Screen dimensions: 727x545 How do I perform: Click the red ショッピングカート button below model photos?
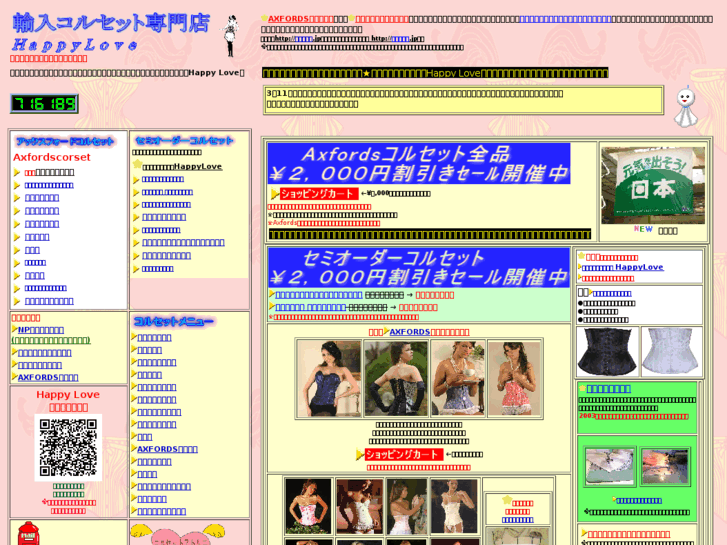point(404,455)
